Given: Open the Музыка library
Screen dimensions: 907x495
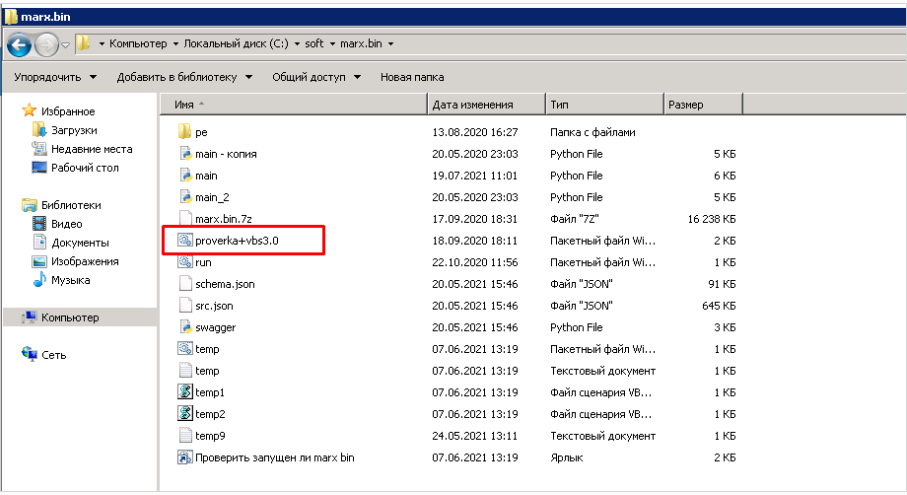Looking at the screenshot, I should coord(71,280).
